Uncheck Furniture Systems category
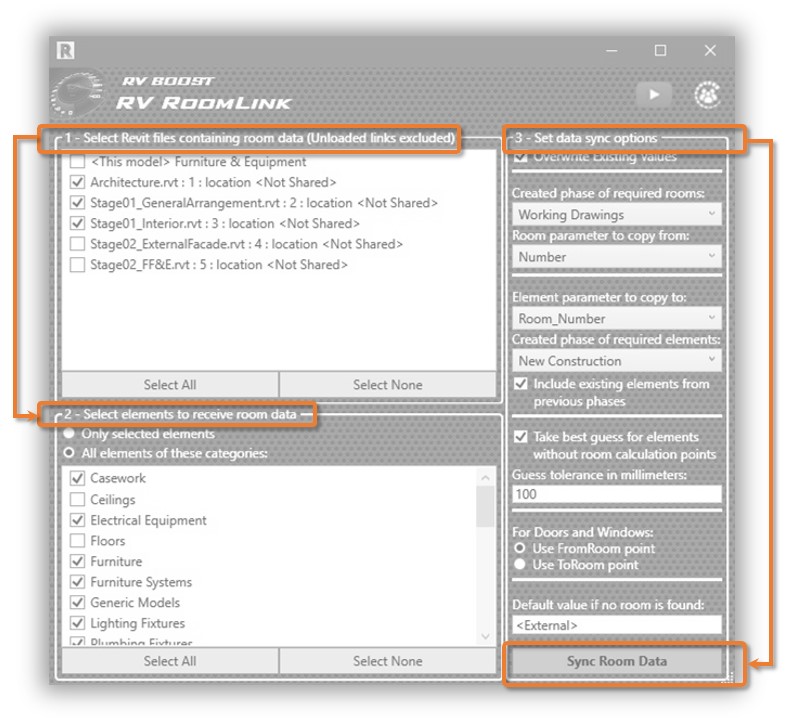 click(x=77, y=582)
